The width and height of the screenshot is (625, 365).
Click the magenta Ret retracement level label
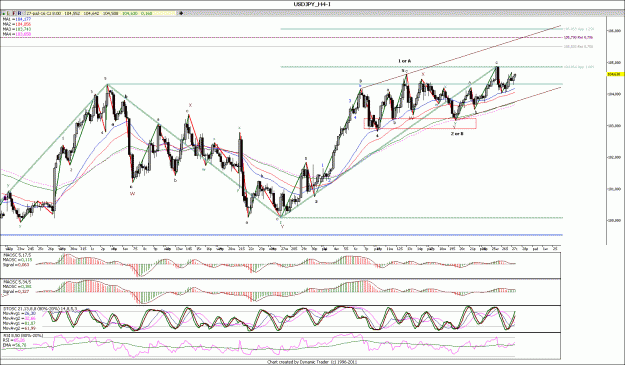tap(578, 37)
